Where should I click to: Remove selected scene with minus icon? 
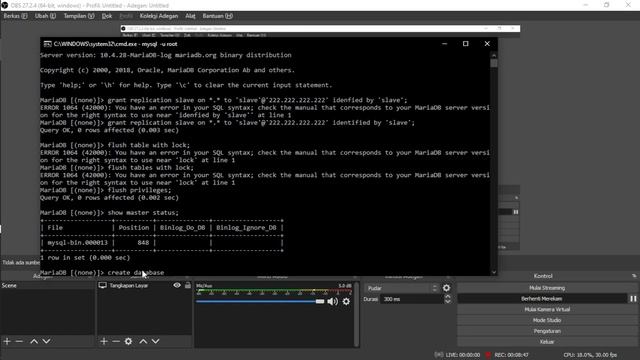pos(19,341)
